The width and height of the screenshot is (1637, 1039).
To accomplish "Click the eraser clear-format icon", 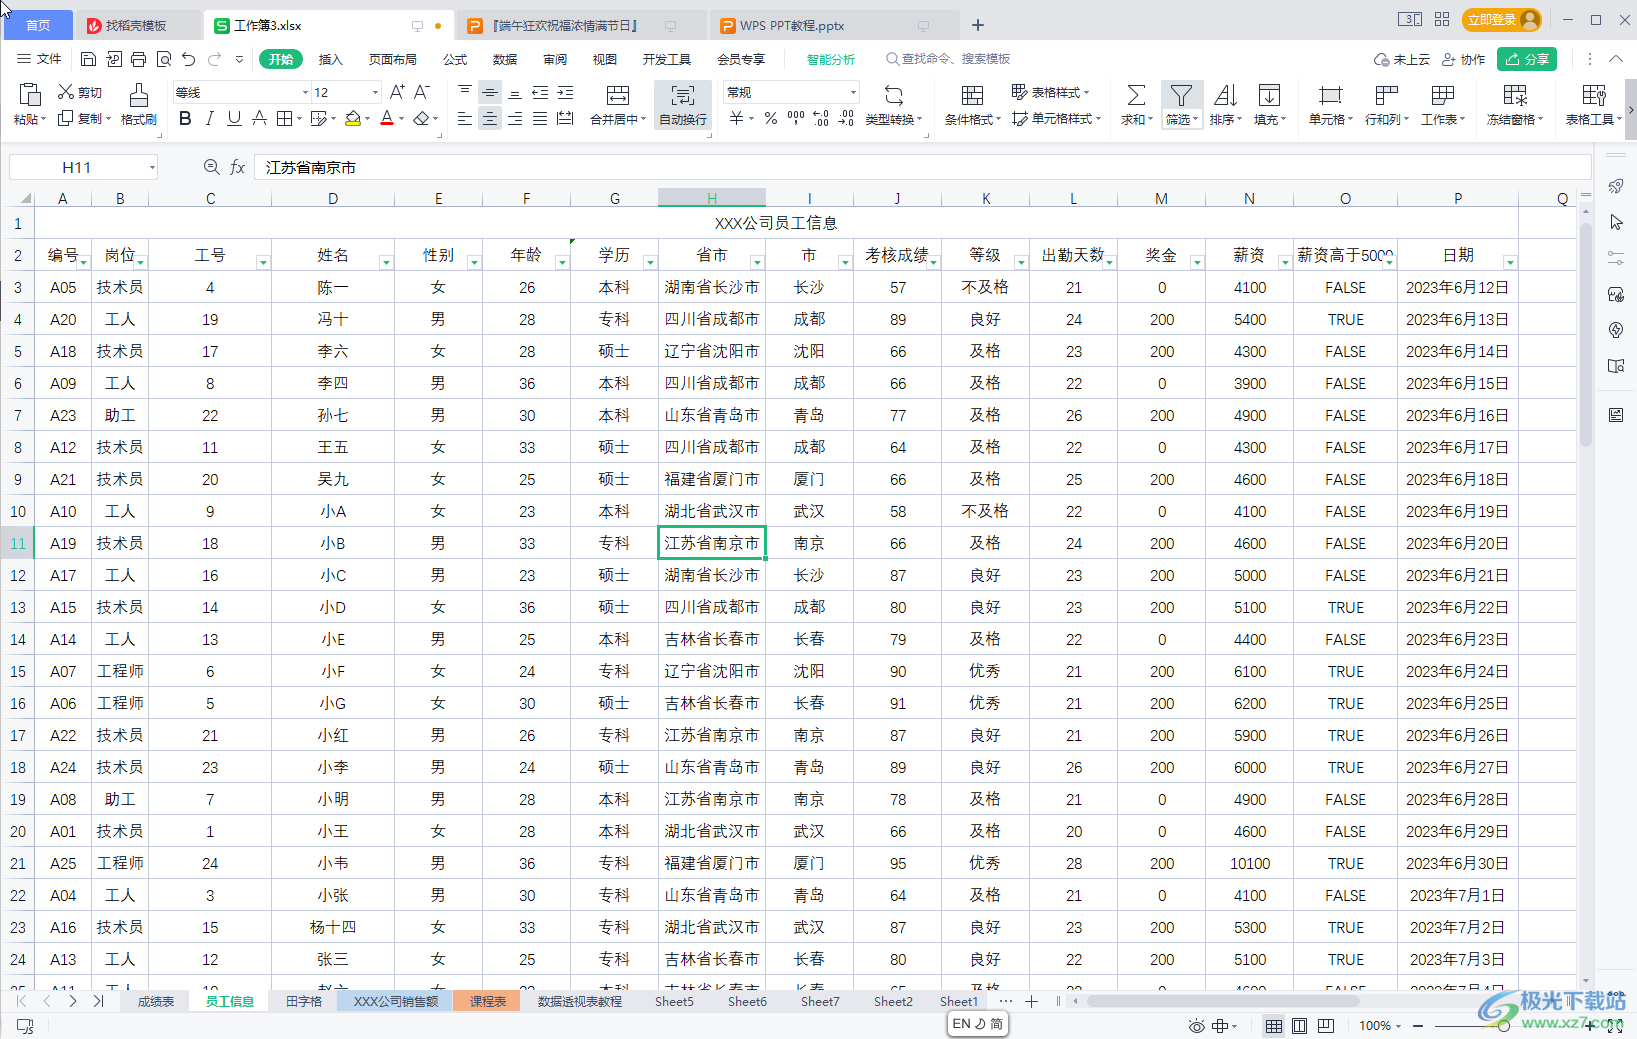I will tap(422, 118).
